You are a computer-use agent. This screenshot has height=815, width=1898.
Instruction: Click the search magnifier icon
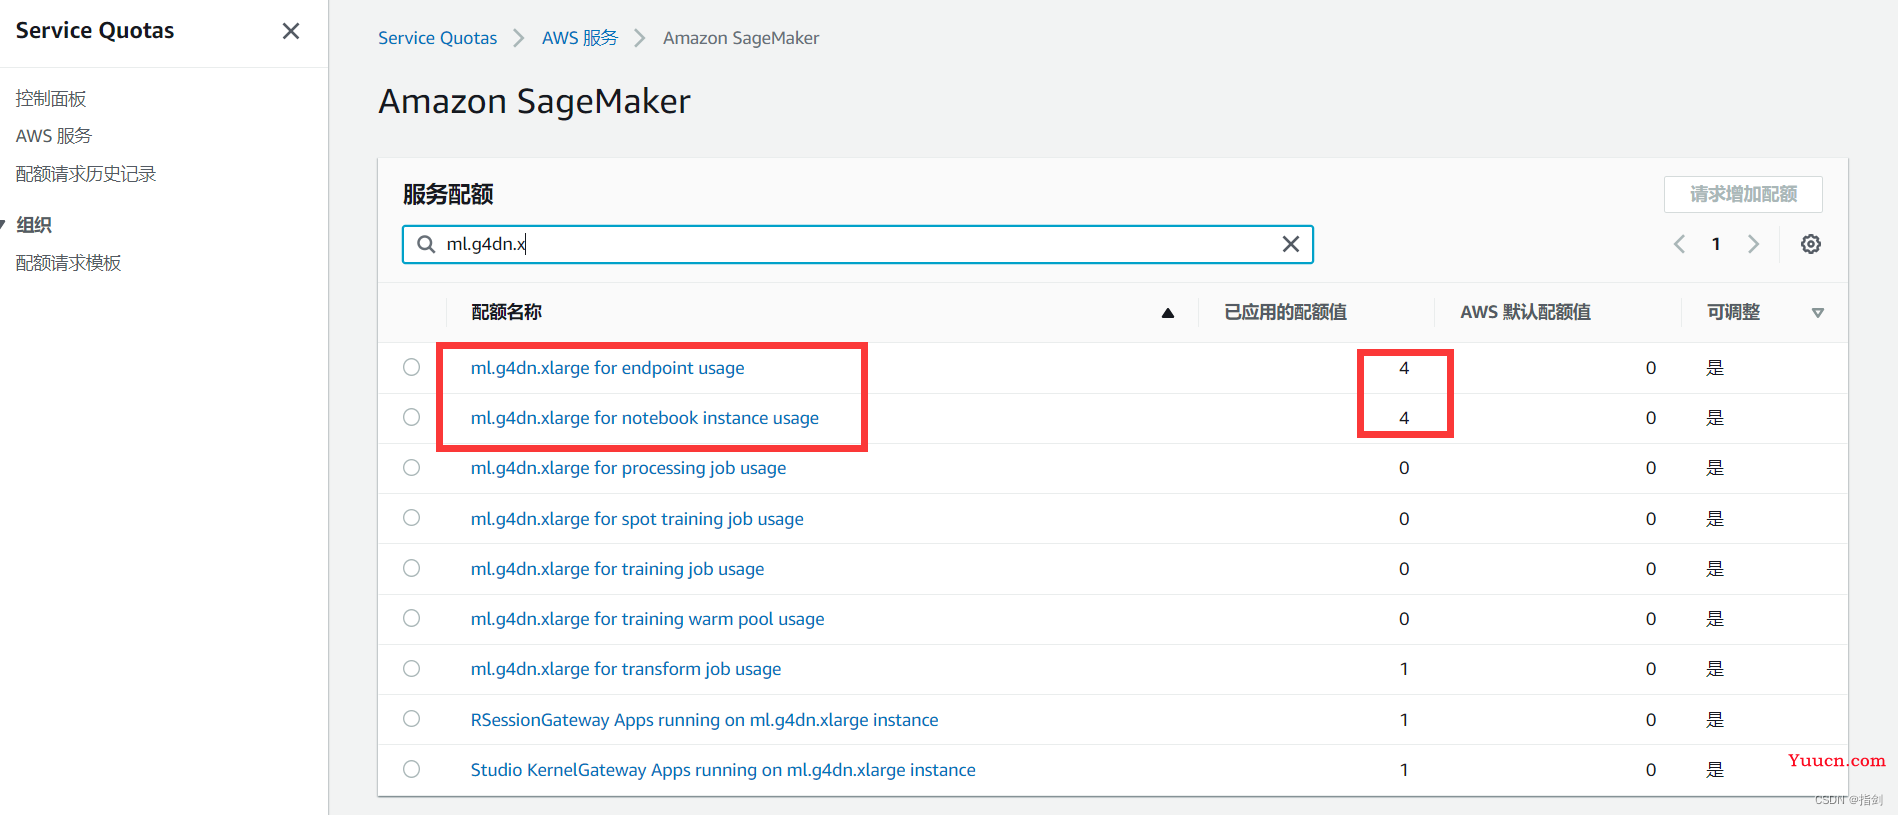tap(426, 244)
